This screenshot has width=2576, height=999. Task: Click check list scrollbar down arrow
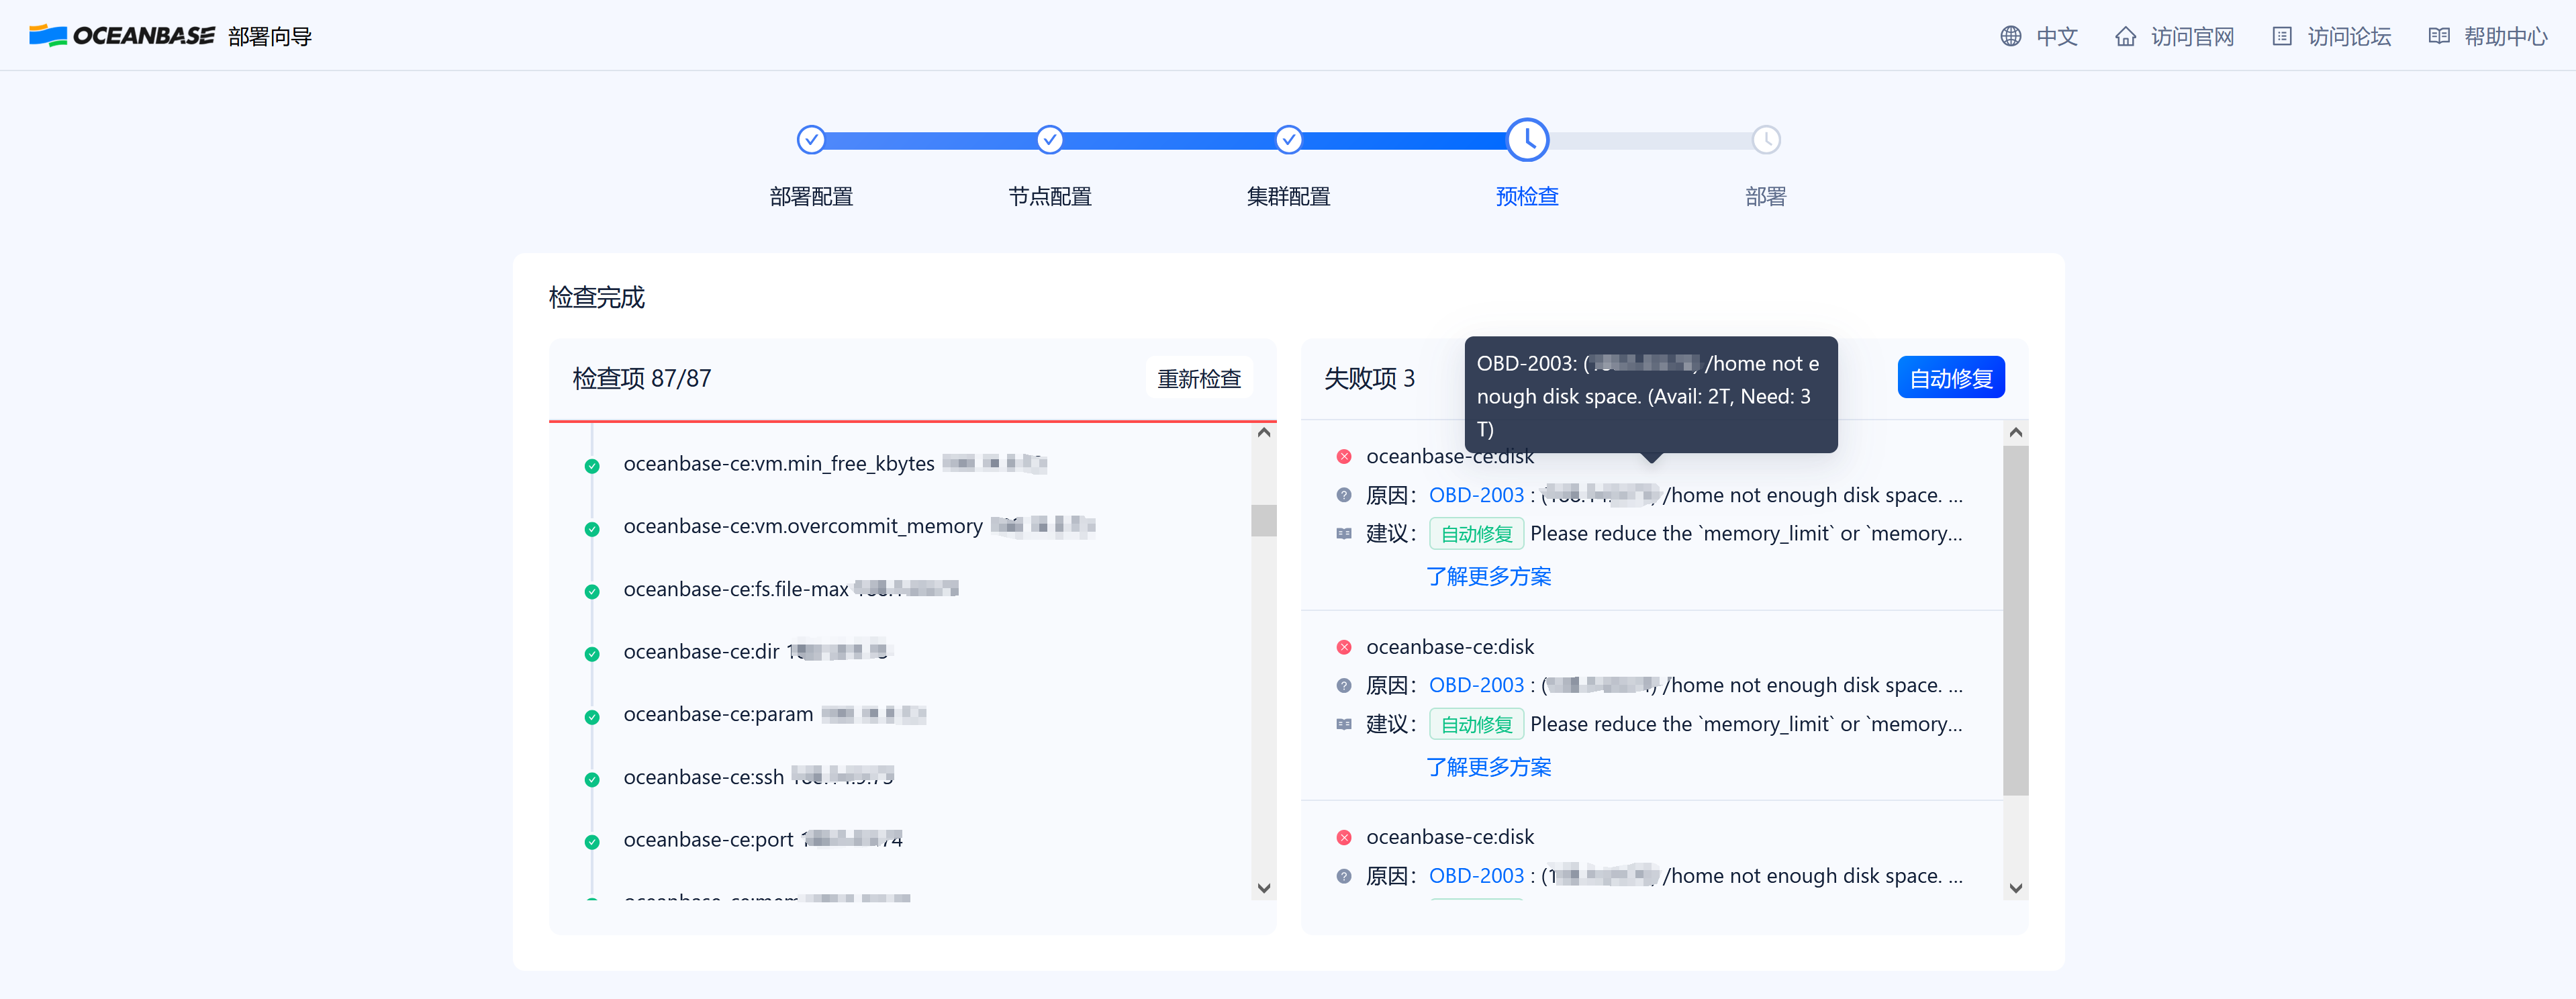[1263, 888]
